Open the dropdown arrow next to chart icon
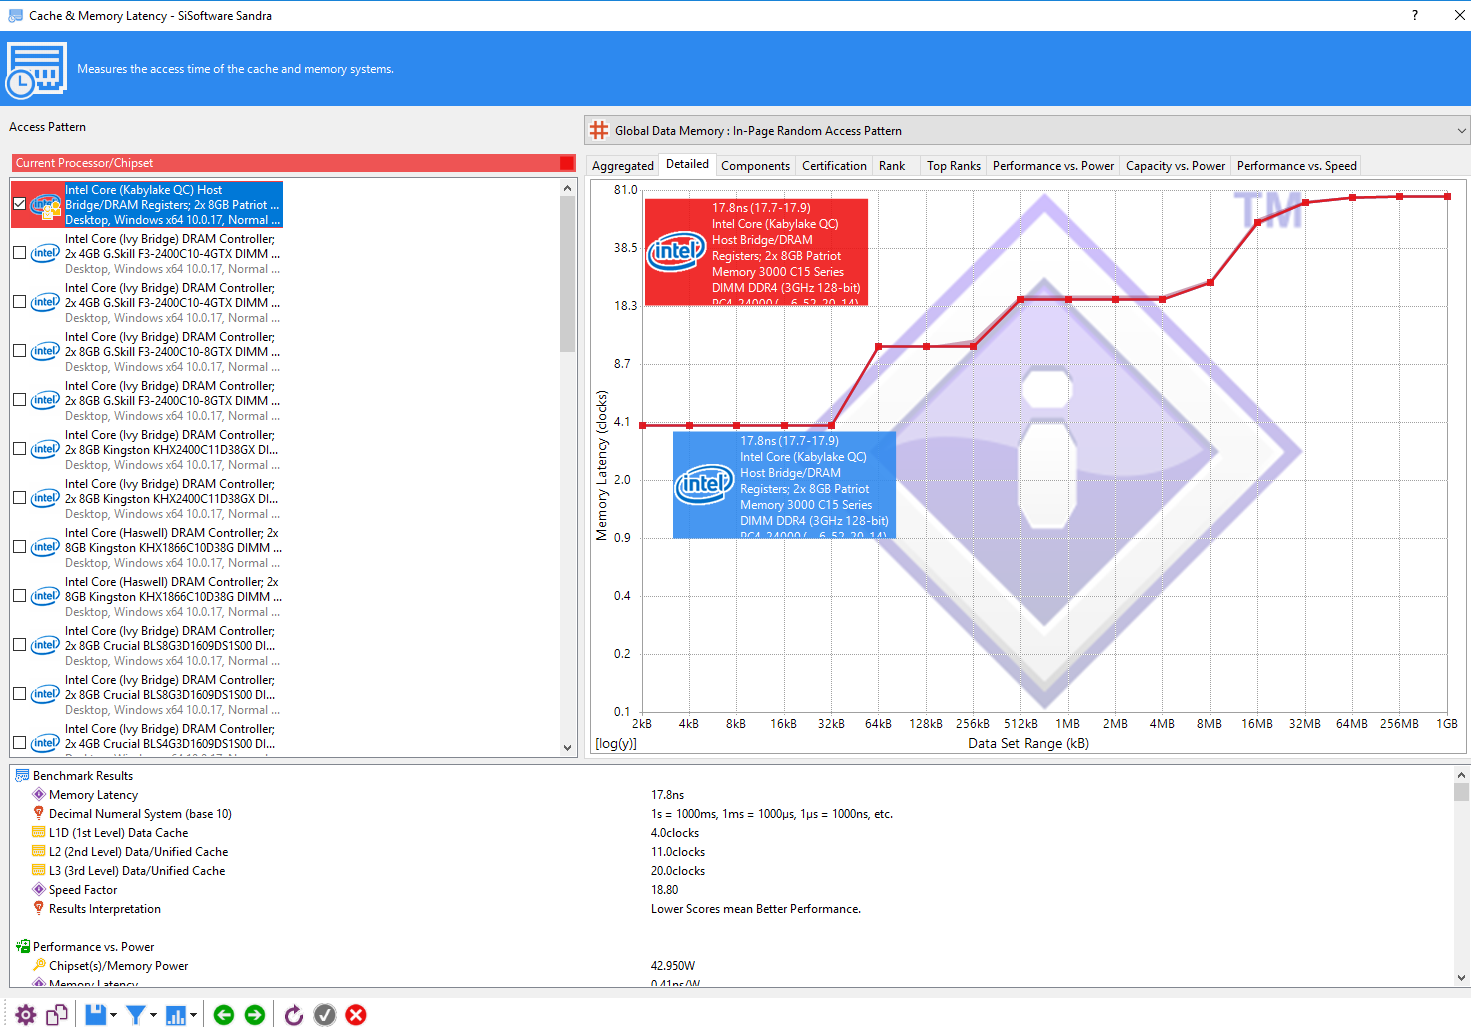Screen dimensions: 1471x1027 [193, 1015]
